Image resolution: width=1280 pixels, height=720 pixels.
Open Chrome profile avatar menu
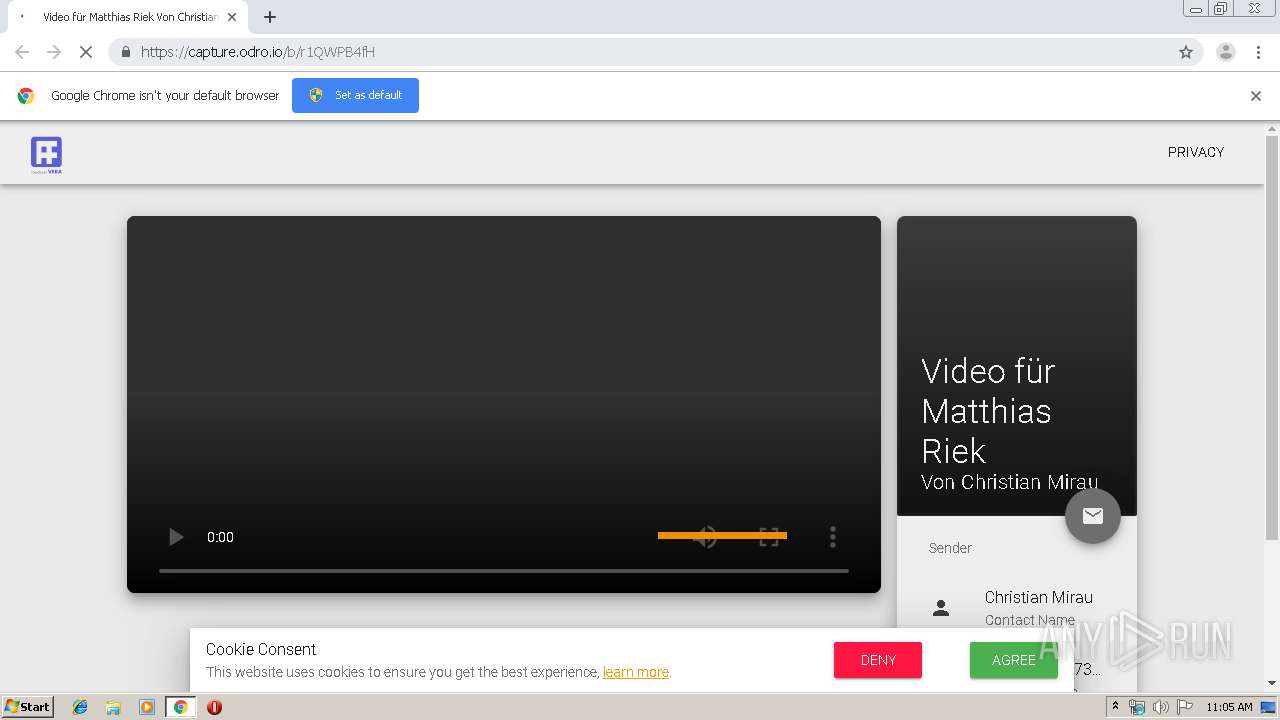(x=1225, y=52)
